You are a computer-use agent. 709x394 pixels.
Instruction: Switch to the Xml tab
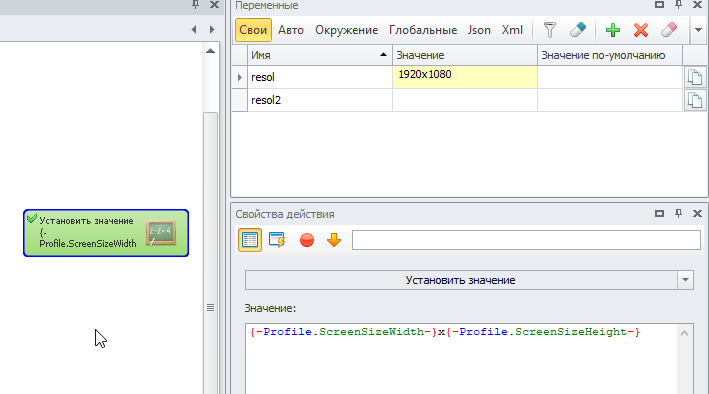[512, 30]
